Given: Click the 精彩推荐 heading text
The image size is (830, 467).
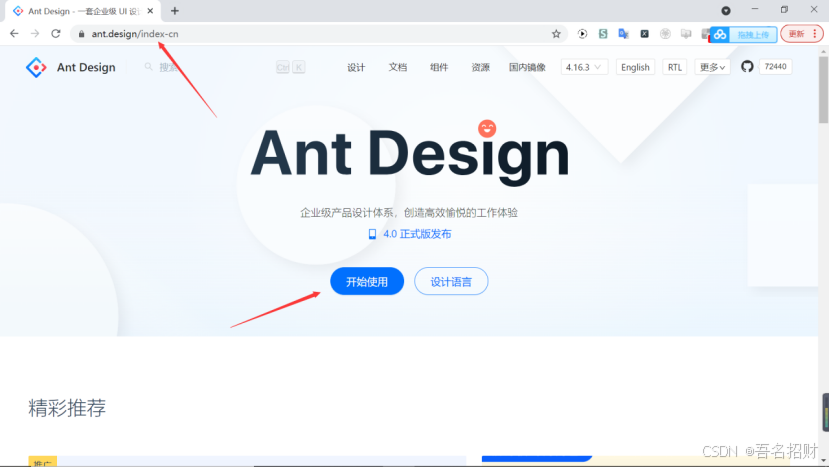Looking at the screenshot, I should click(67, 408).
